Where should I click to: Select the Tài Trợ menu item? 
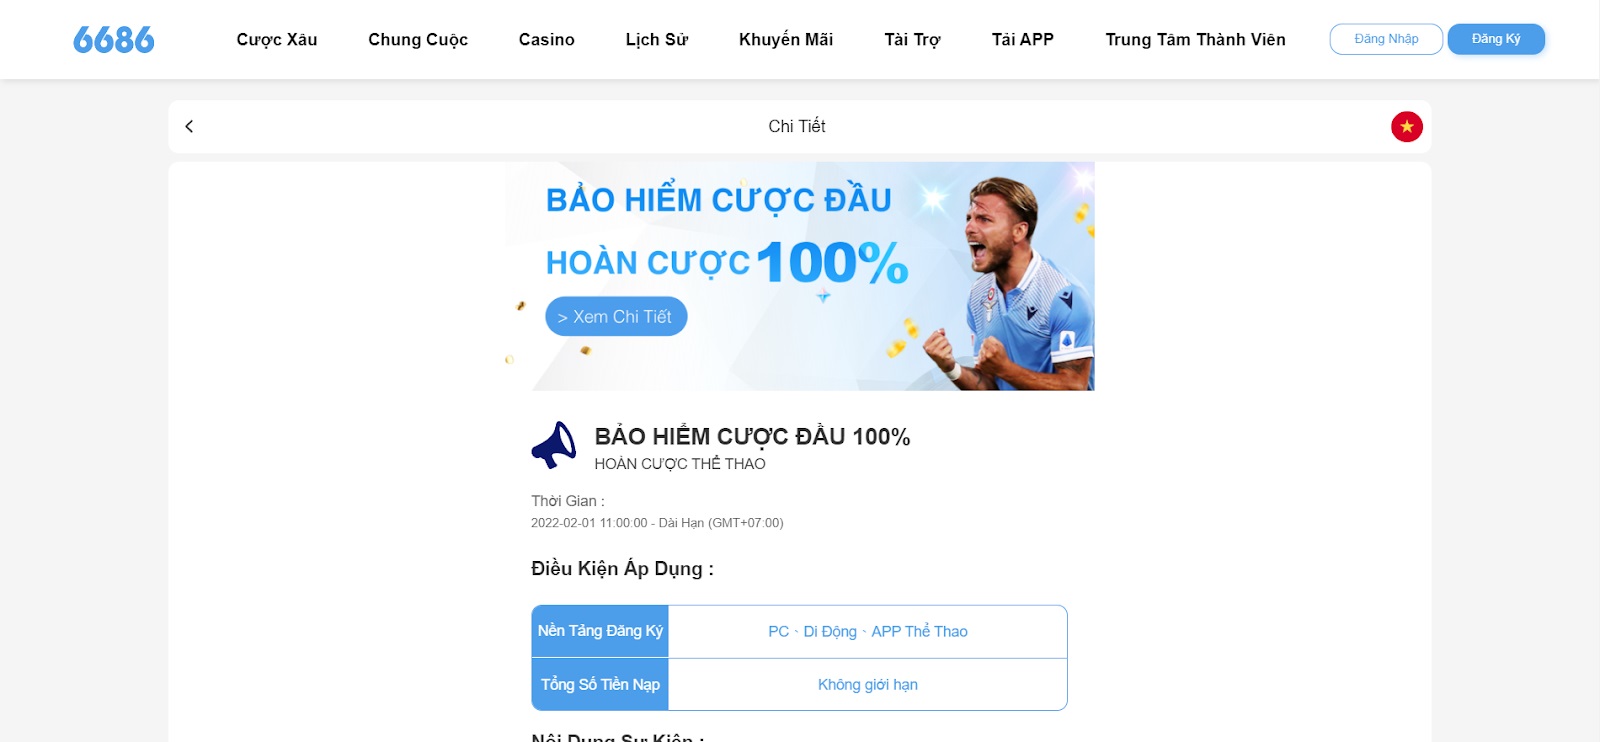(x=912, y=40)
